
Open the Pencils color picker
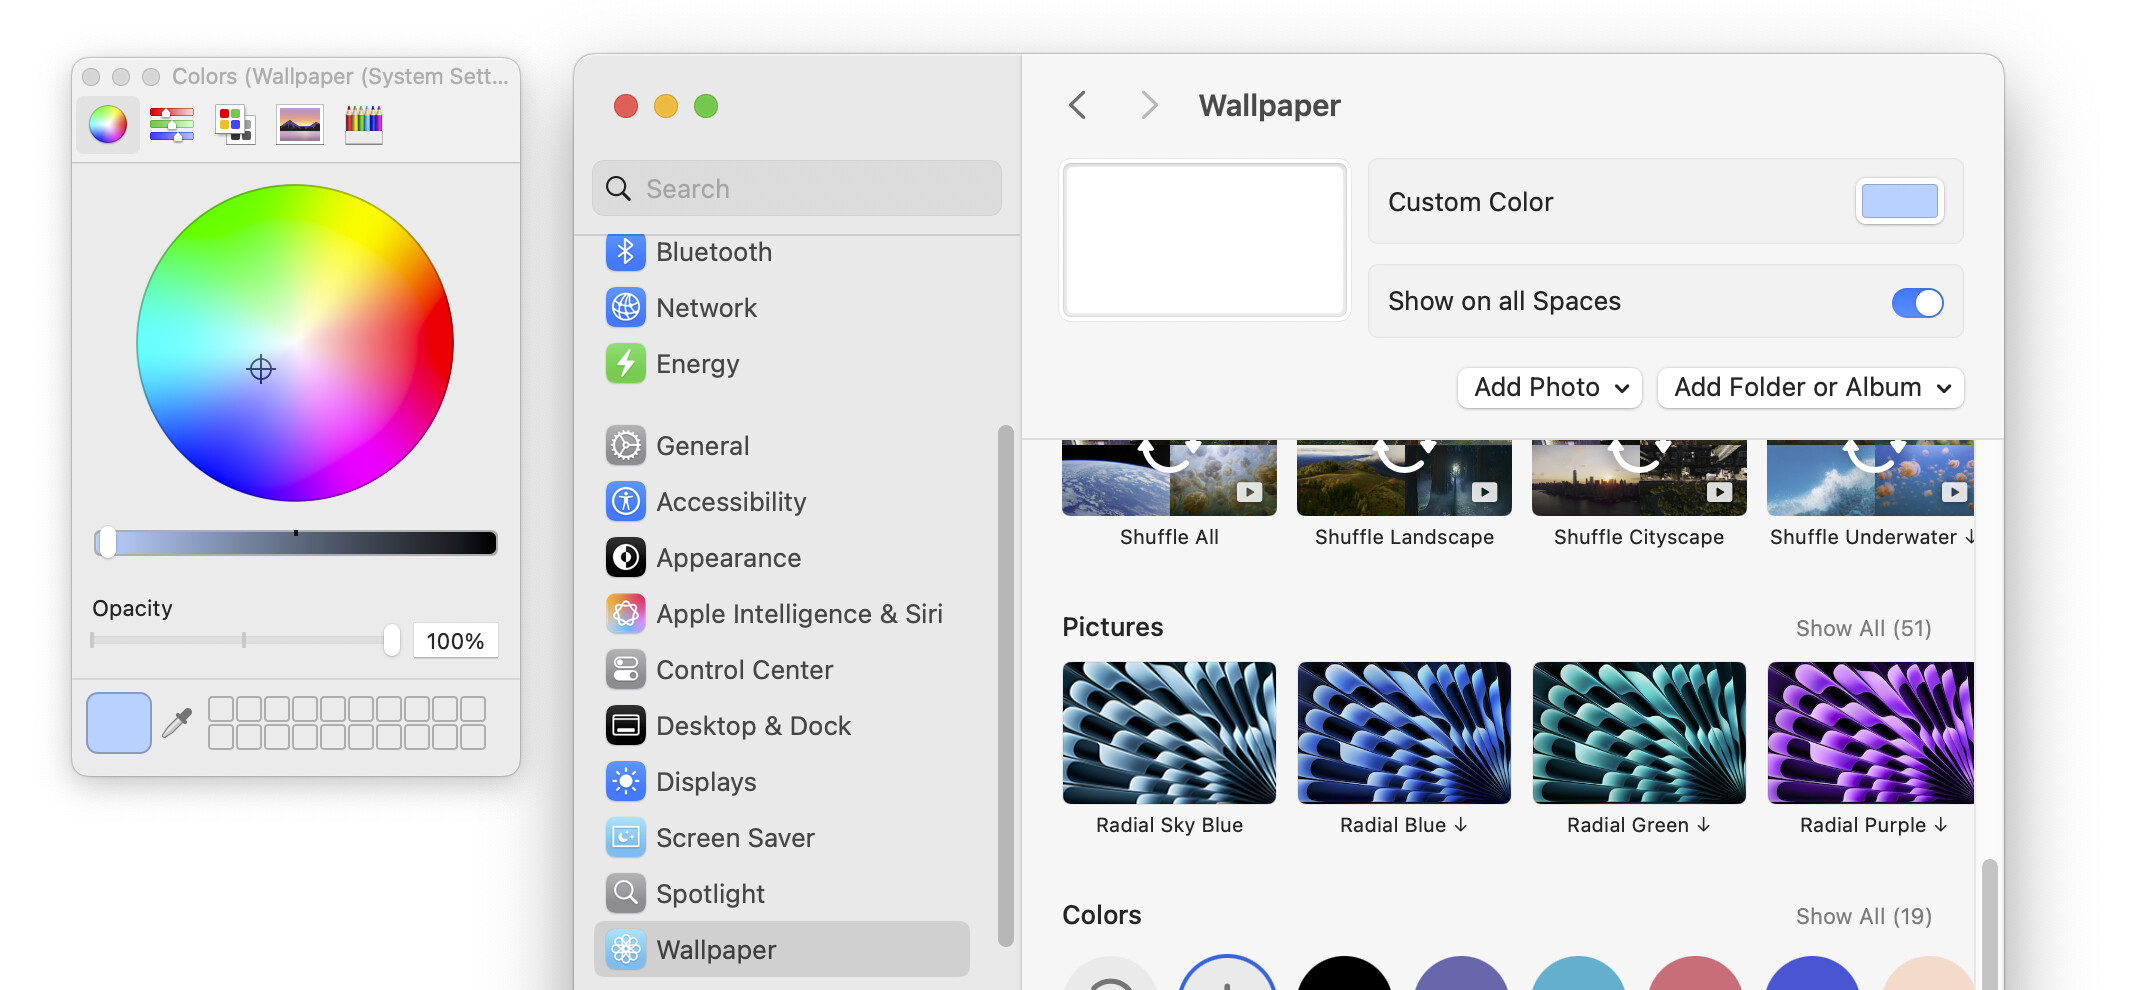tap(364, 124)
